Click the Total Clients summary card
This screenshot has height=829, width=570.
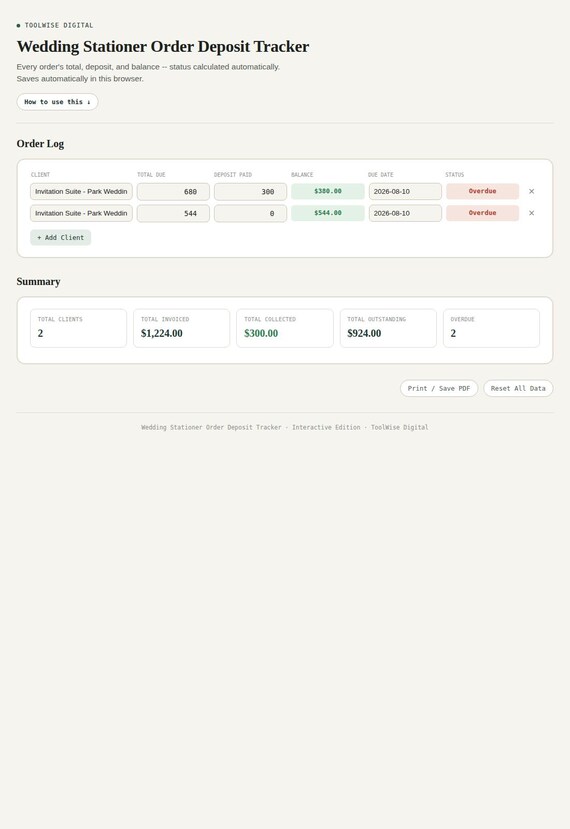click(78, 328)
